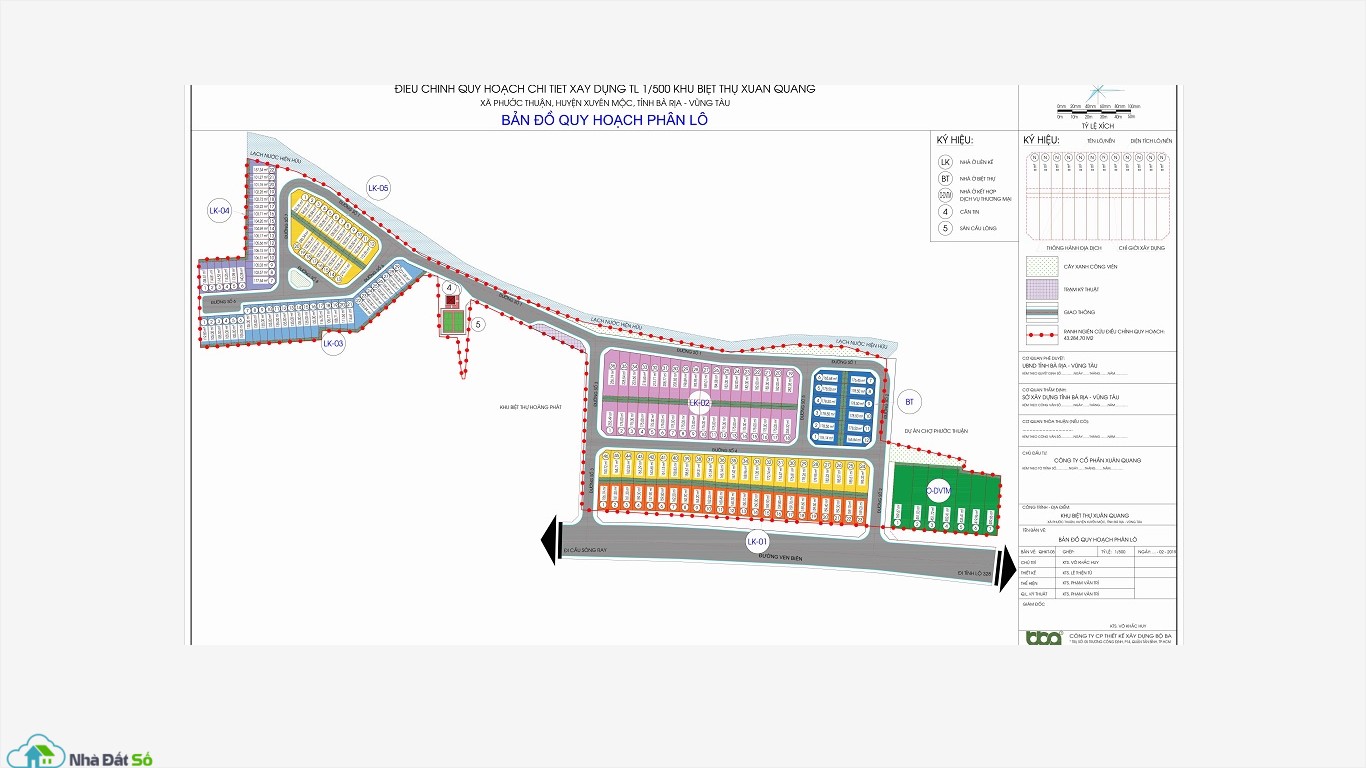Image resolution: width=1366 pixels, height=768 pixels.
Task: Click the scale bar graphic
Action: [1098, 111]
